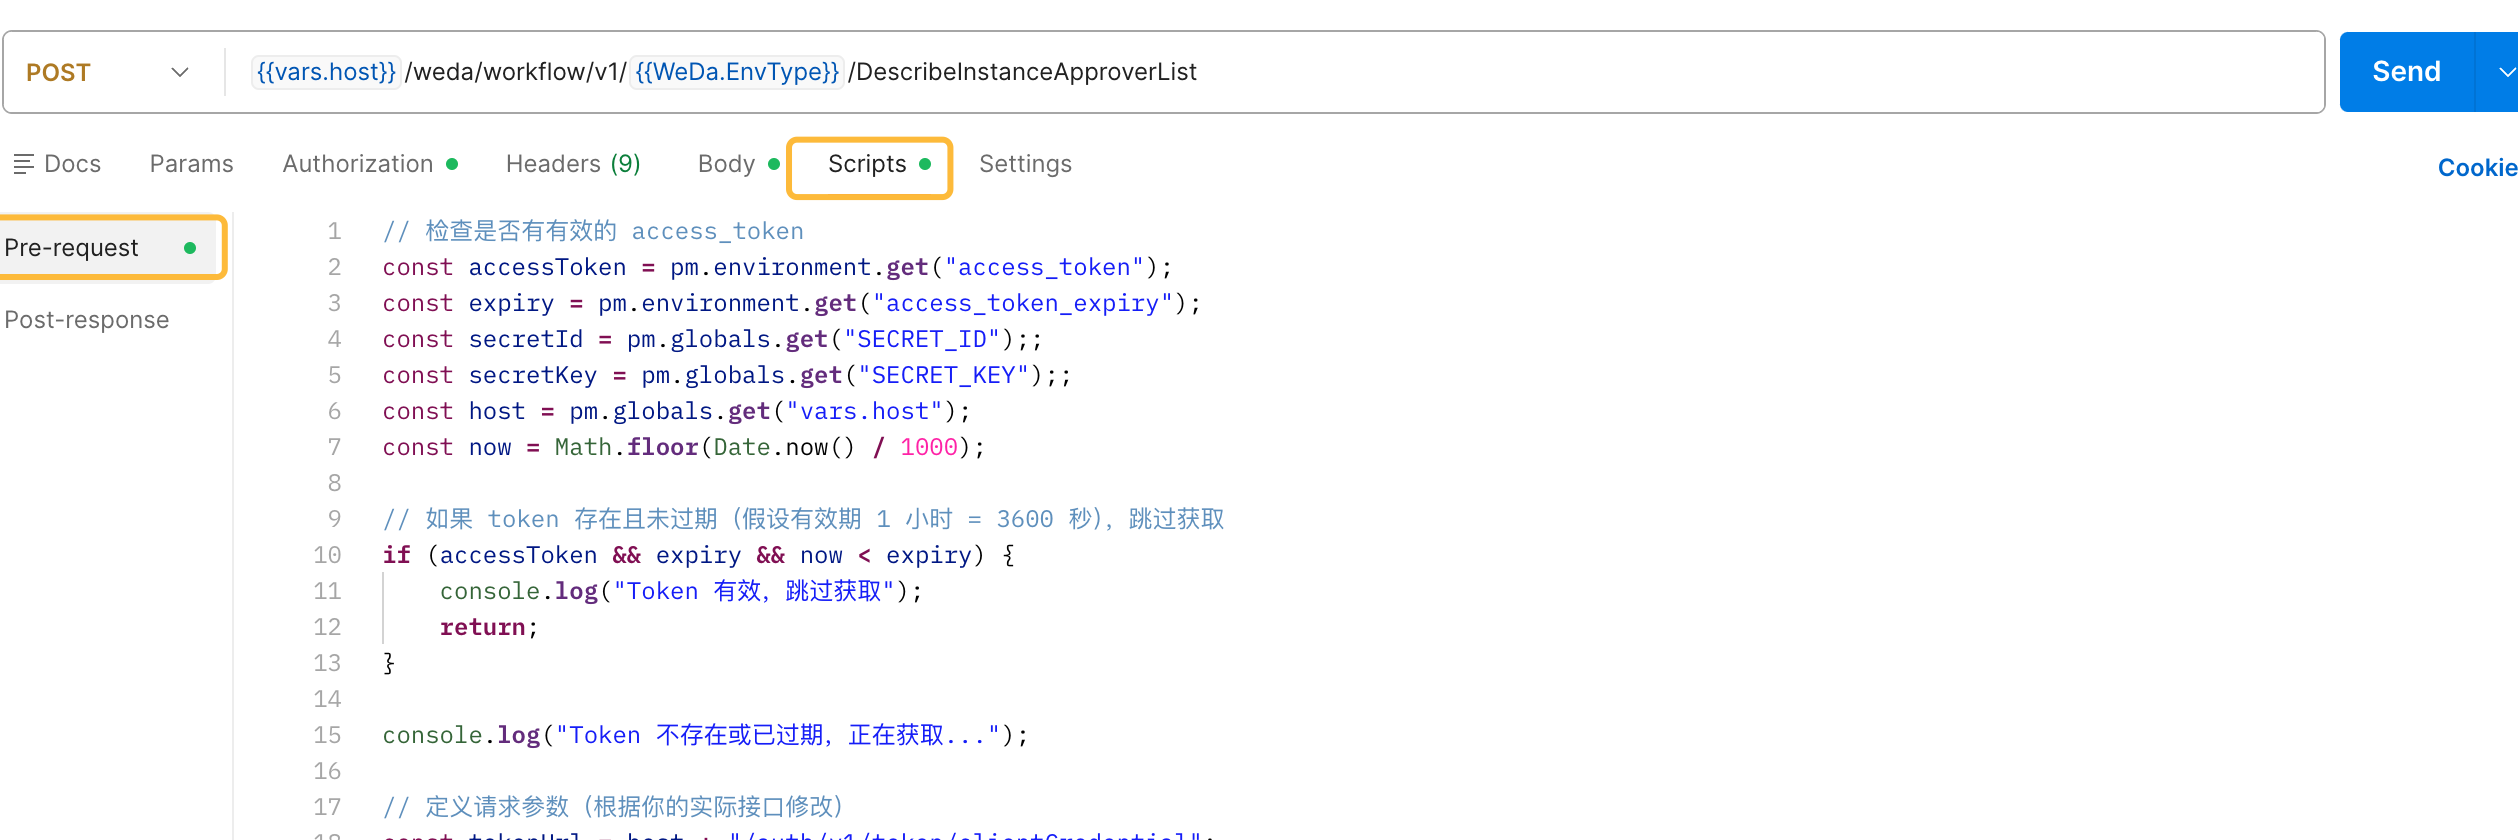This screenshot has height=840, width=2518.
Task: Click line number 1 in the editor gutter
Action: 334,231
